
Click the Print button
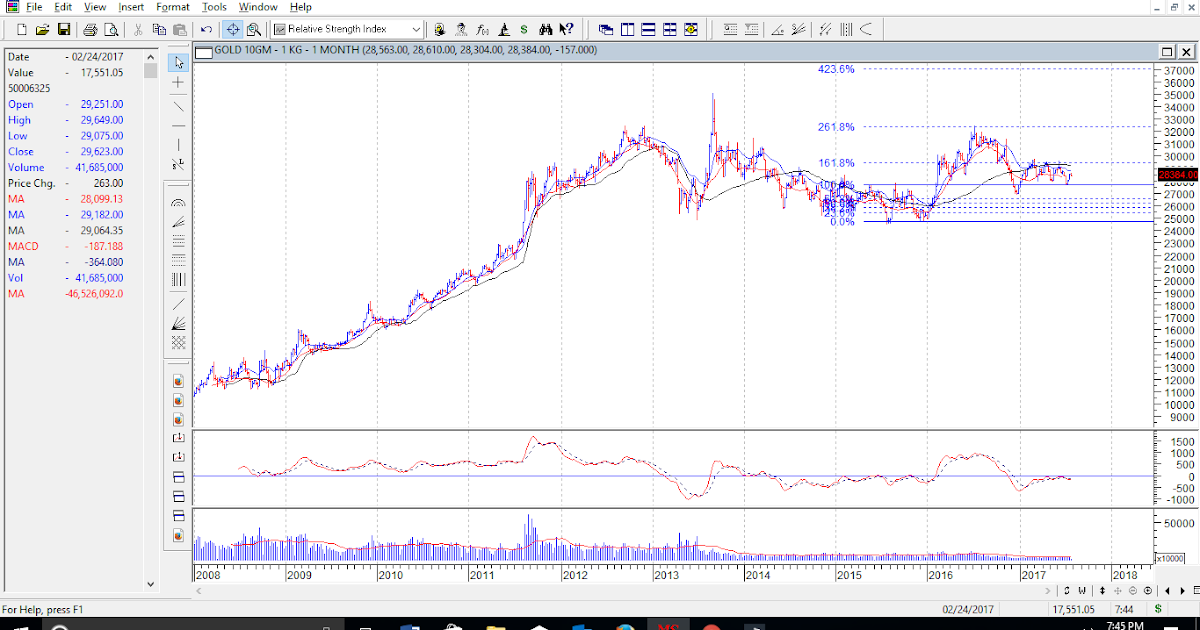89,29
